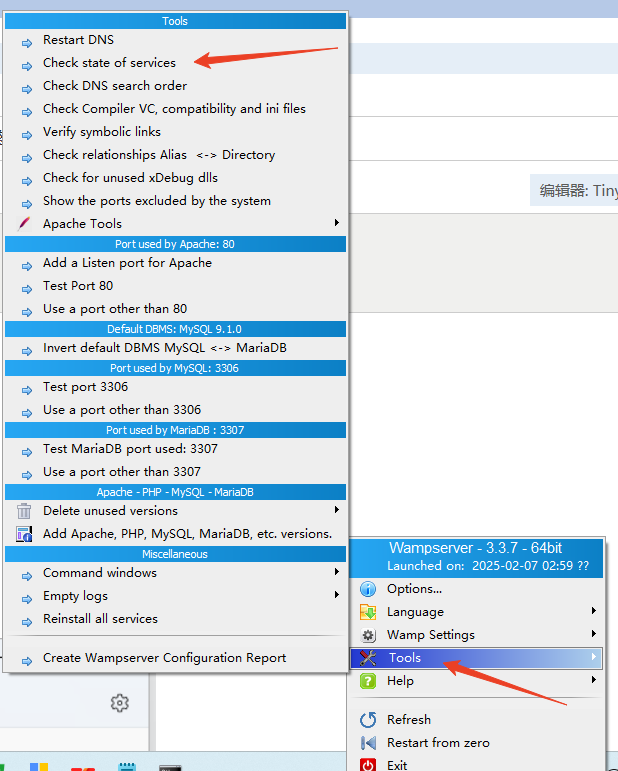
Task: Click the trash icon beside Delete unused versions
Action: pyautogui.click(x=24, y=511)
